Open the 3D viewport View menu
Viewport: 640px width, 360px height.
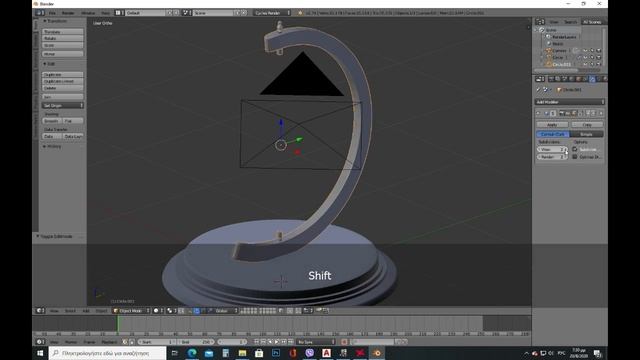54,311
